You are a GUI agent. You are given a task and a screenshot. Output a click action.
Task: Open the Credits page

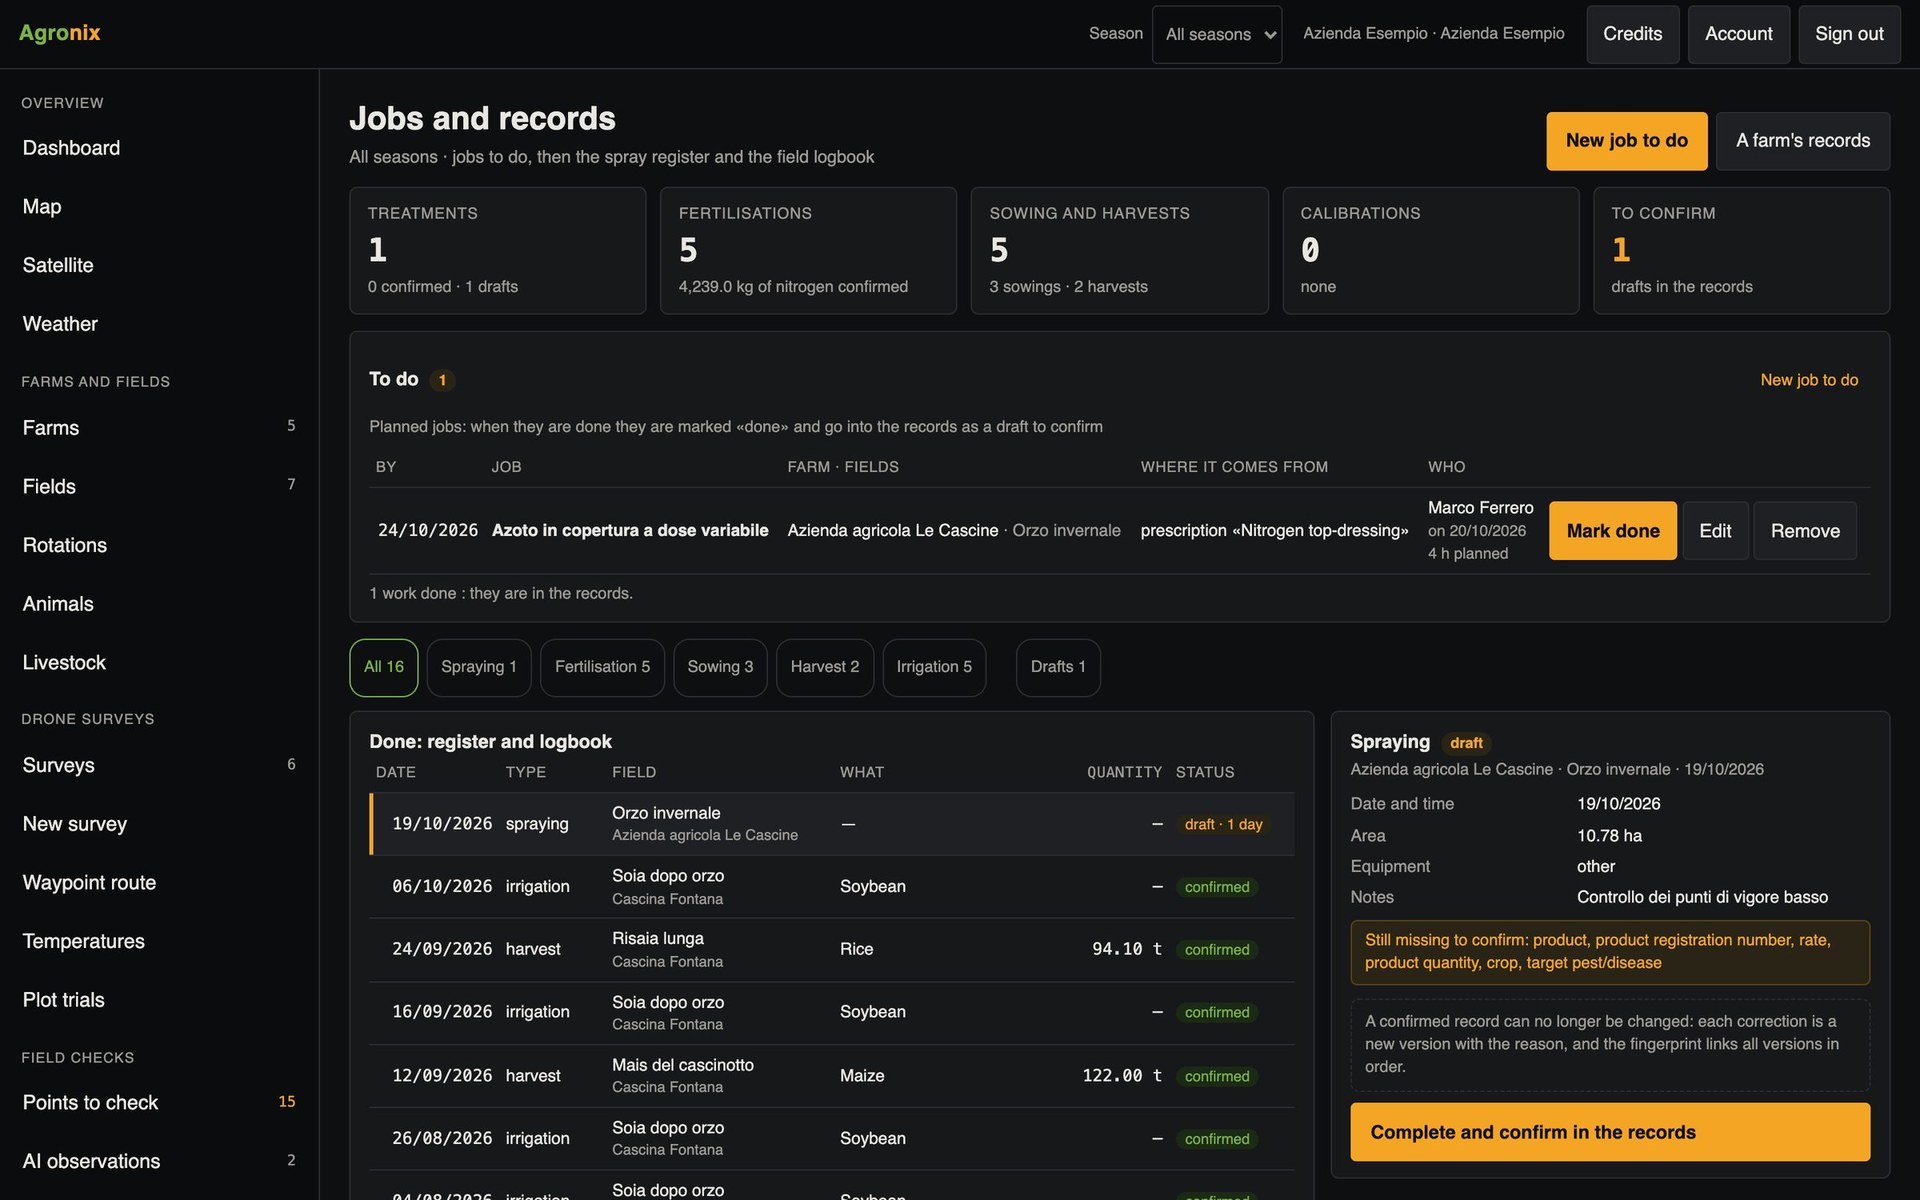point(1632,34)
